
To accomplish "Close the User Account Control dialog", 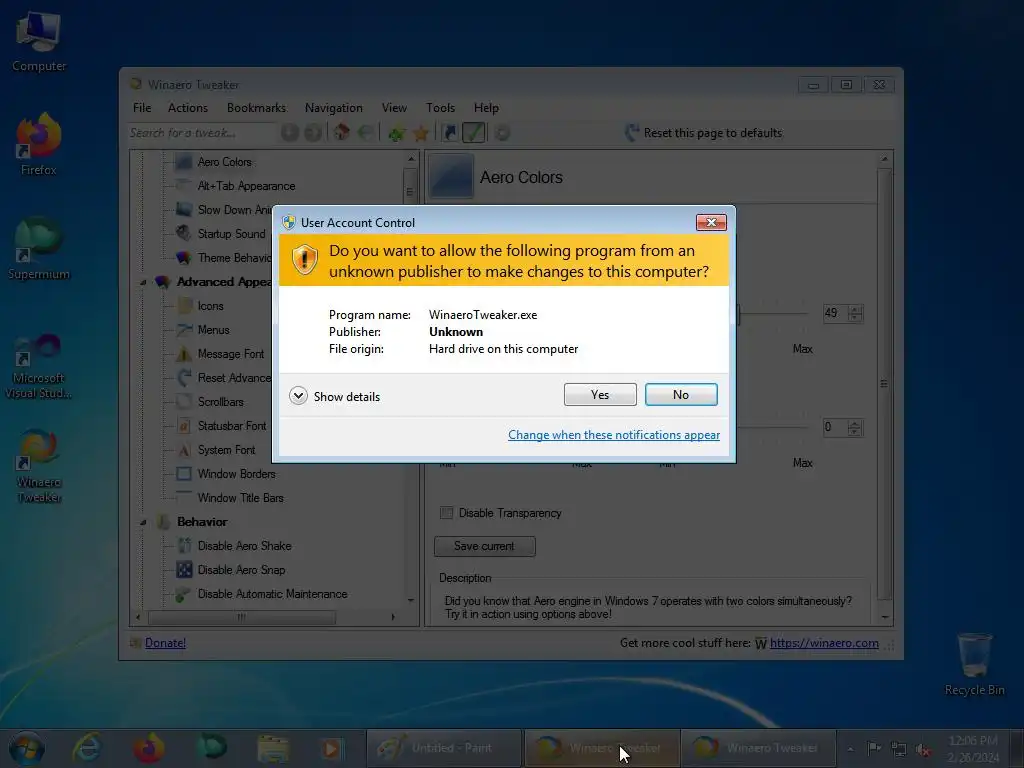I will point(711,223).
